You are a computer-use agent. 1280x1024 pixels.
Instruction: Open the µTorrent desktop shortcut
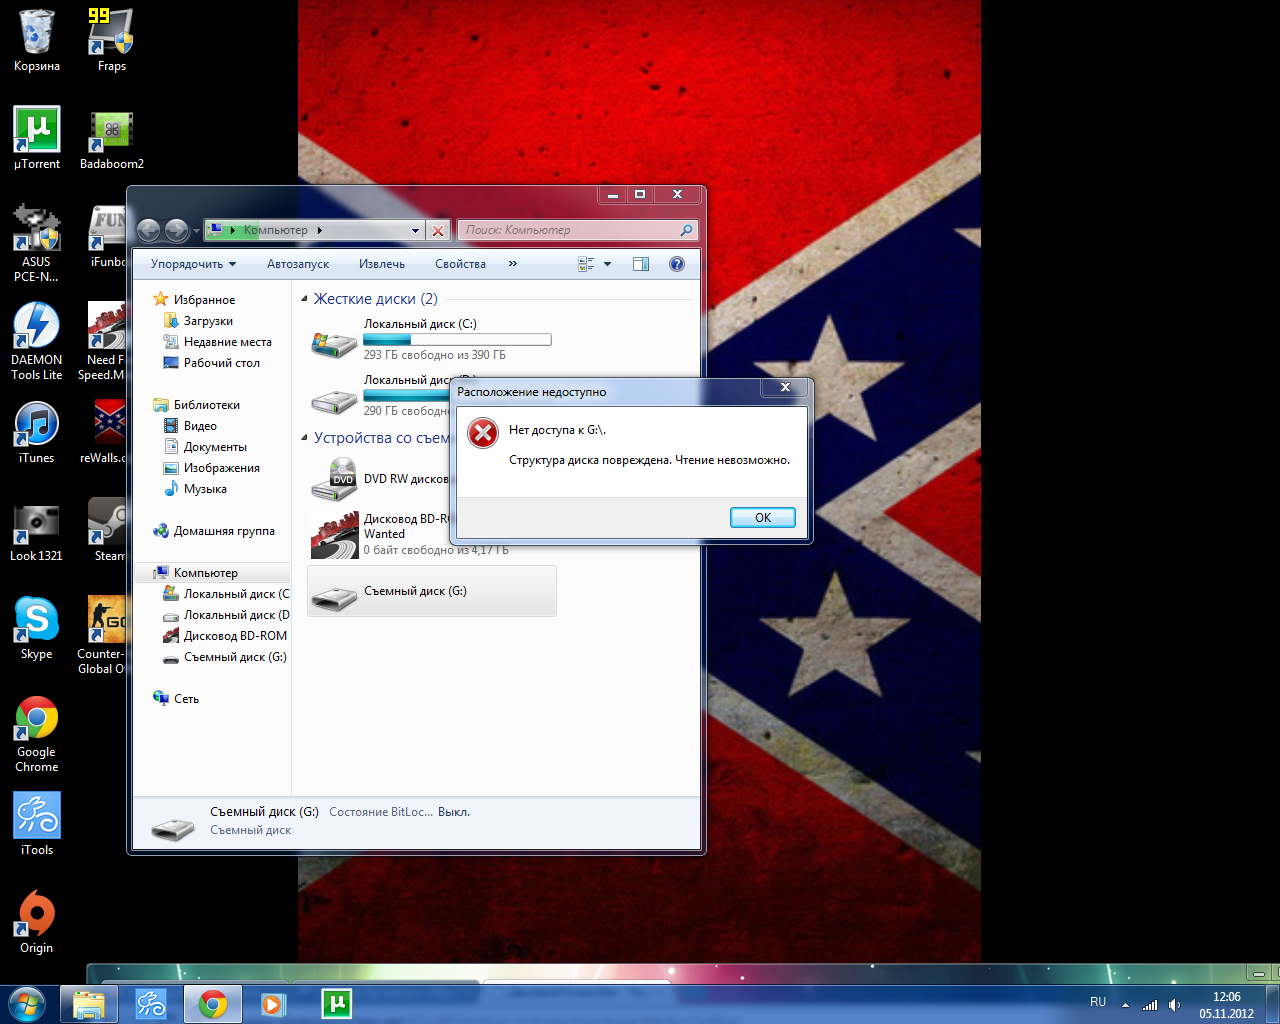[37, 138]
